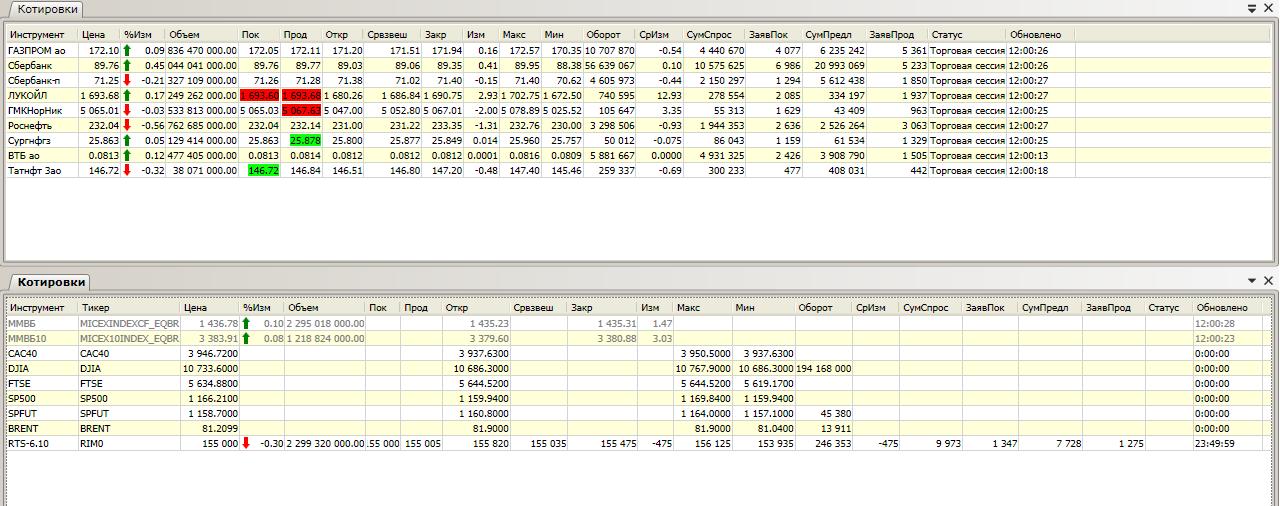Click the green up arrow in the ВТБ ао row
1280x506 pixels.
127,155
